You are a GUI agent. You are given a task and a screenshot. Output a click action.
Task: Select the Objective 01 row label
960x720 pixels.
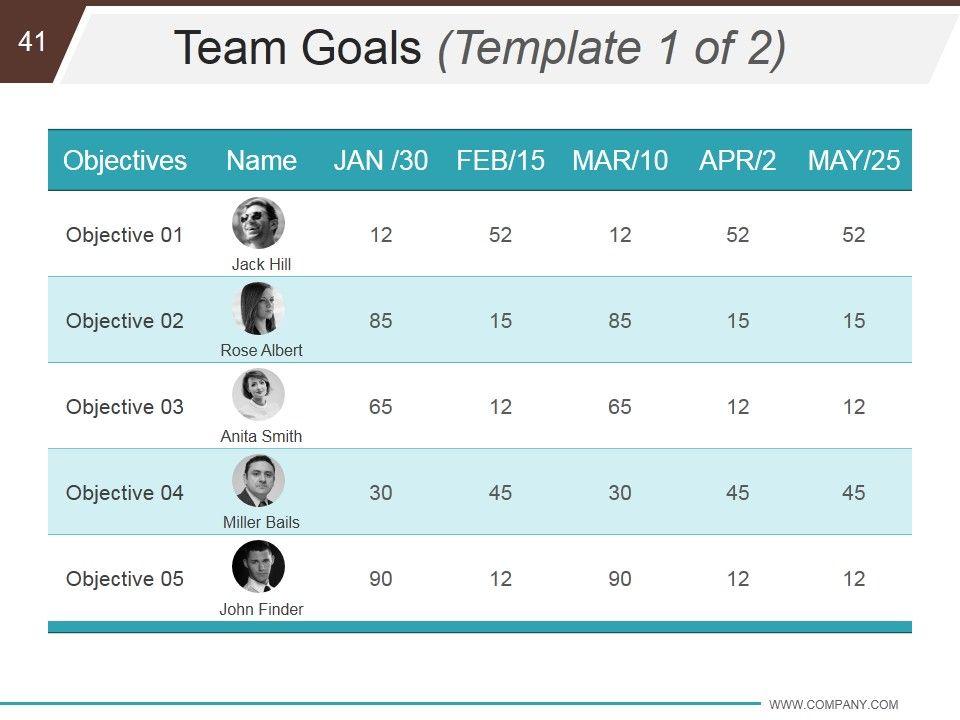pyautogui.click(x=125, y=235)
